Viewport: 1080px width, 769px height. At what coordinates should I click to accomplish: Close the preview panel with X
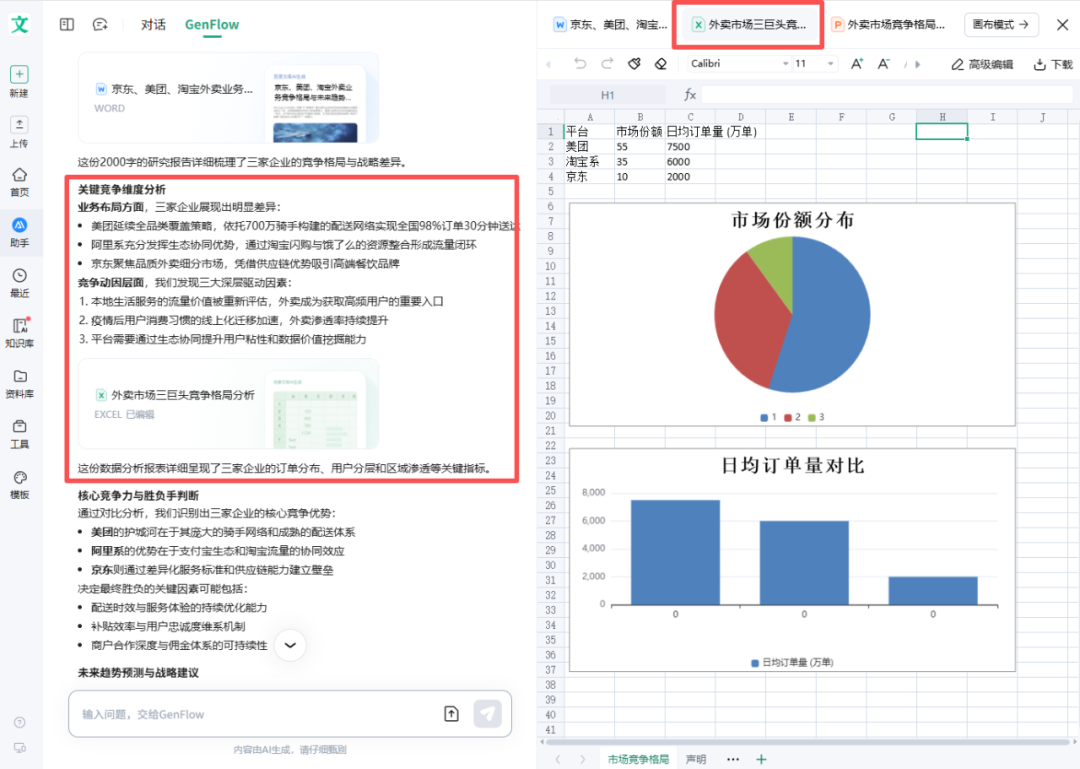pos(1062,25)
